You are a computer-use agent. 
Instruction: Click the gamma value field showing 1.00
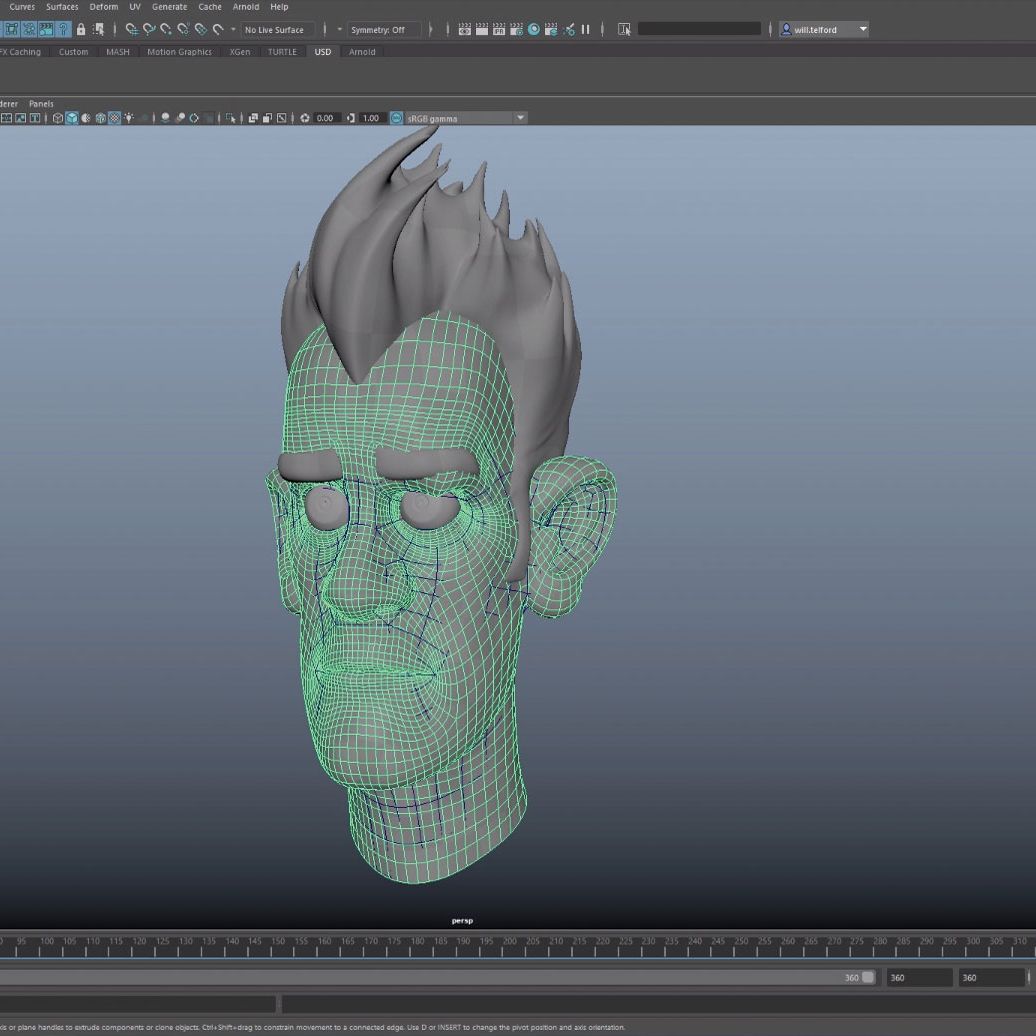coord(371,118)
